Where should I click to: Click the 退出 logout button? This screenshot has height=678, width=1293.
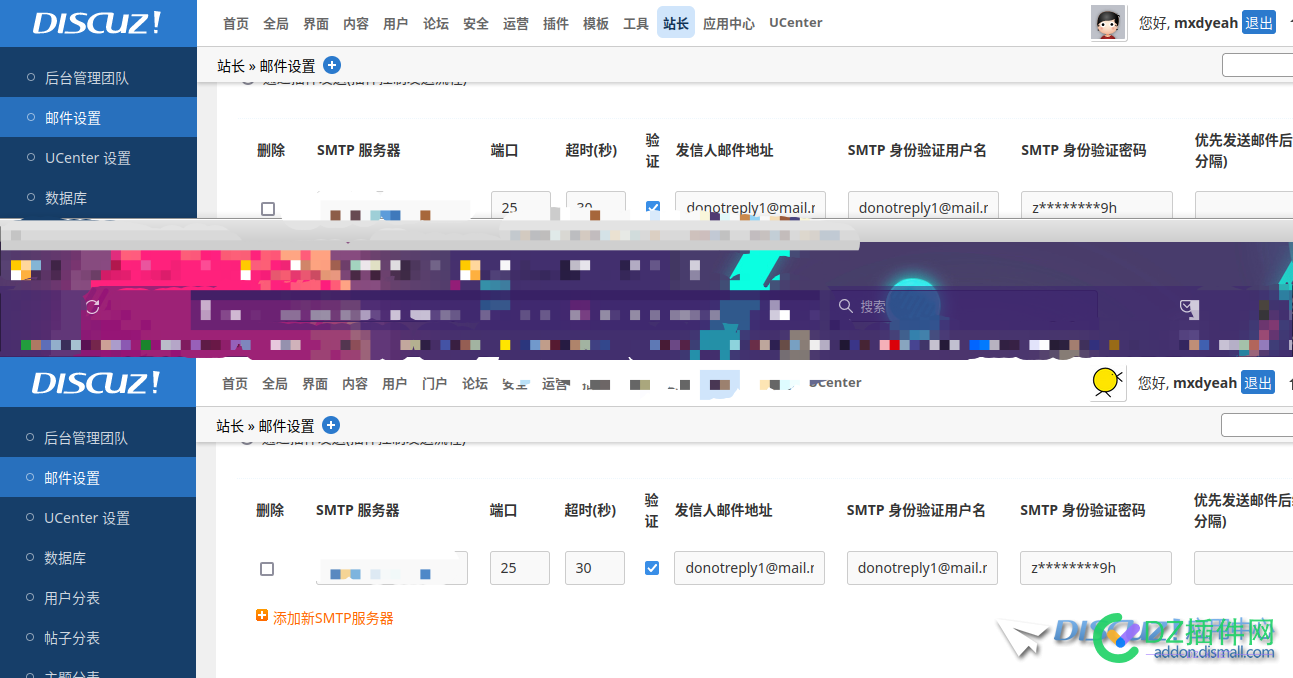[x=1258, y=22]
